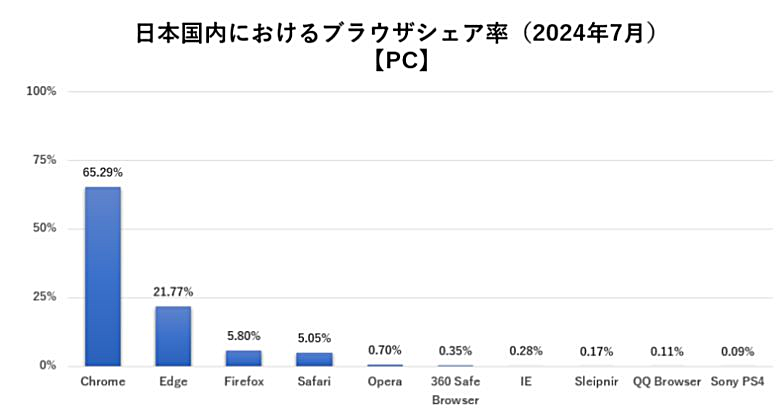Select the IE axis label
This screenshot has height=415, width=783.
click(x=526, y=382)
